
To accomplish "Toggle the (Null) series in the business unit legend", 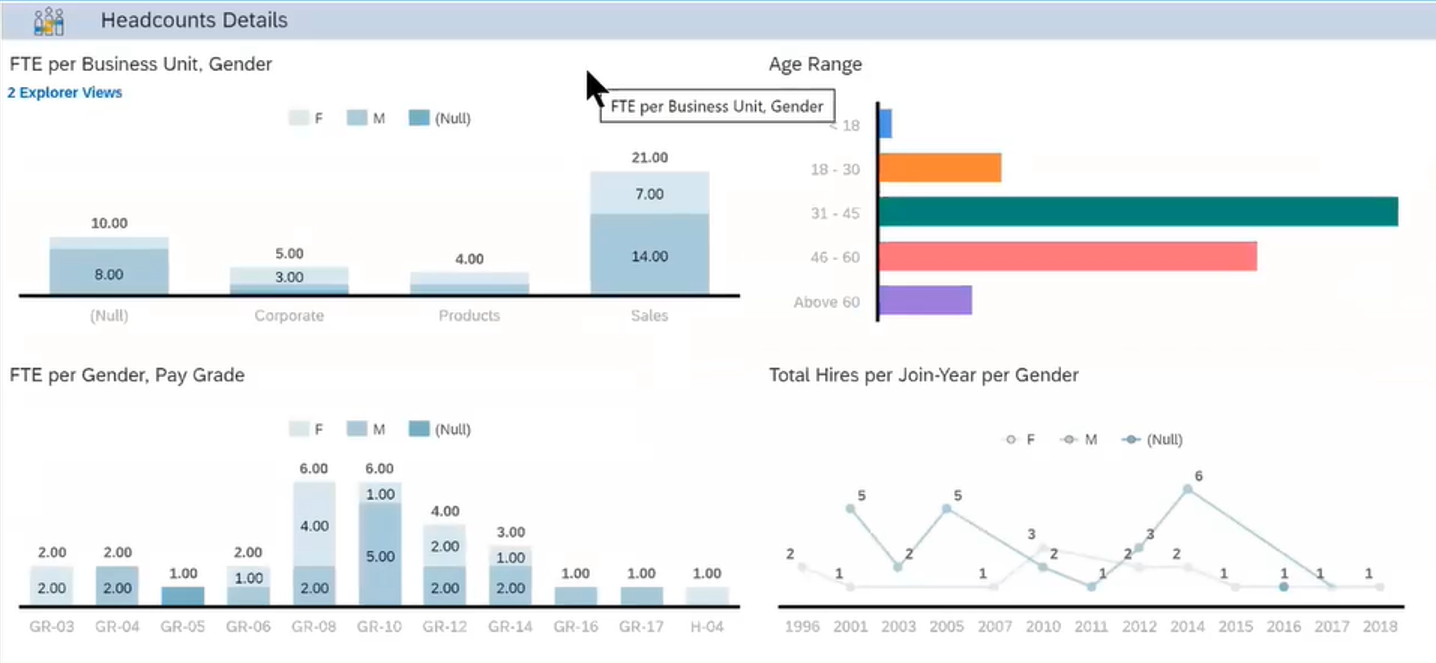I will tap(421, 117).
